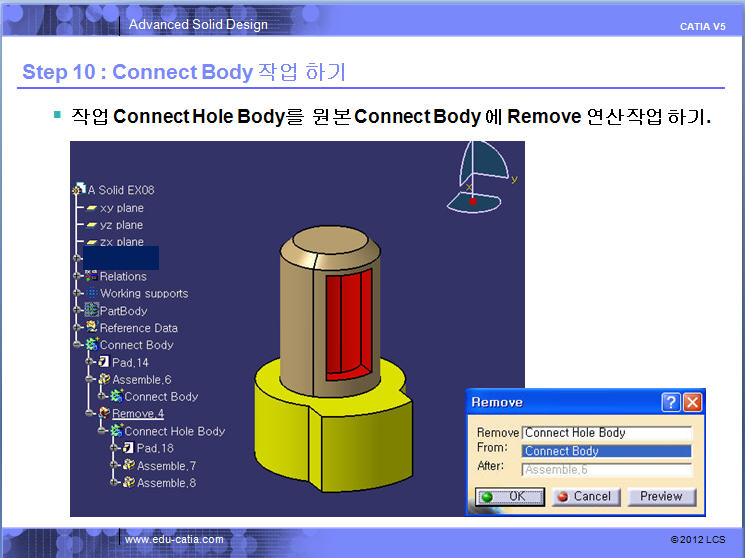Click the Assemble.7 feature icon
This screenshot has width=745, height=558.
click(x=128, y=466)
